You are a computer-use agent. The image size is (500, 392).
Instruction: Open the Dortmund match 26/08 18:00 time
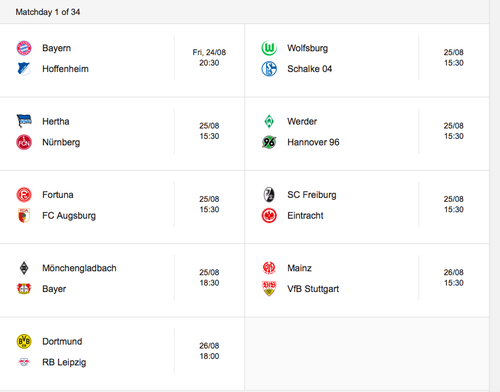tap(209, 351)
